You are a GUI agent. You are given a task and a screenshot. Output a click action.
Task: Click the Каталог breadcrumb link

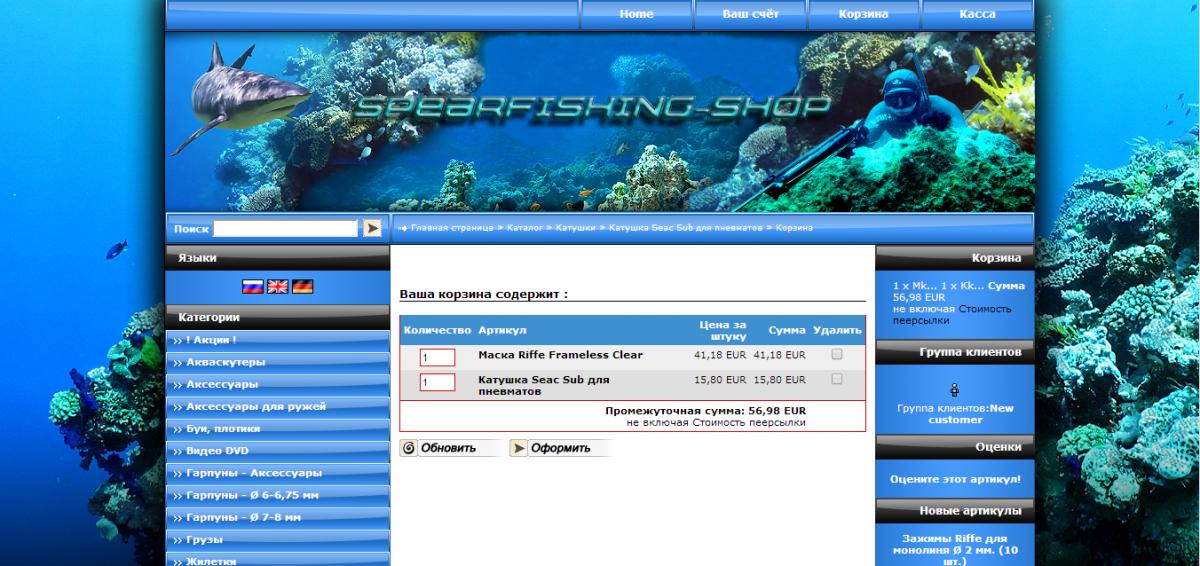[524, 228]
